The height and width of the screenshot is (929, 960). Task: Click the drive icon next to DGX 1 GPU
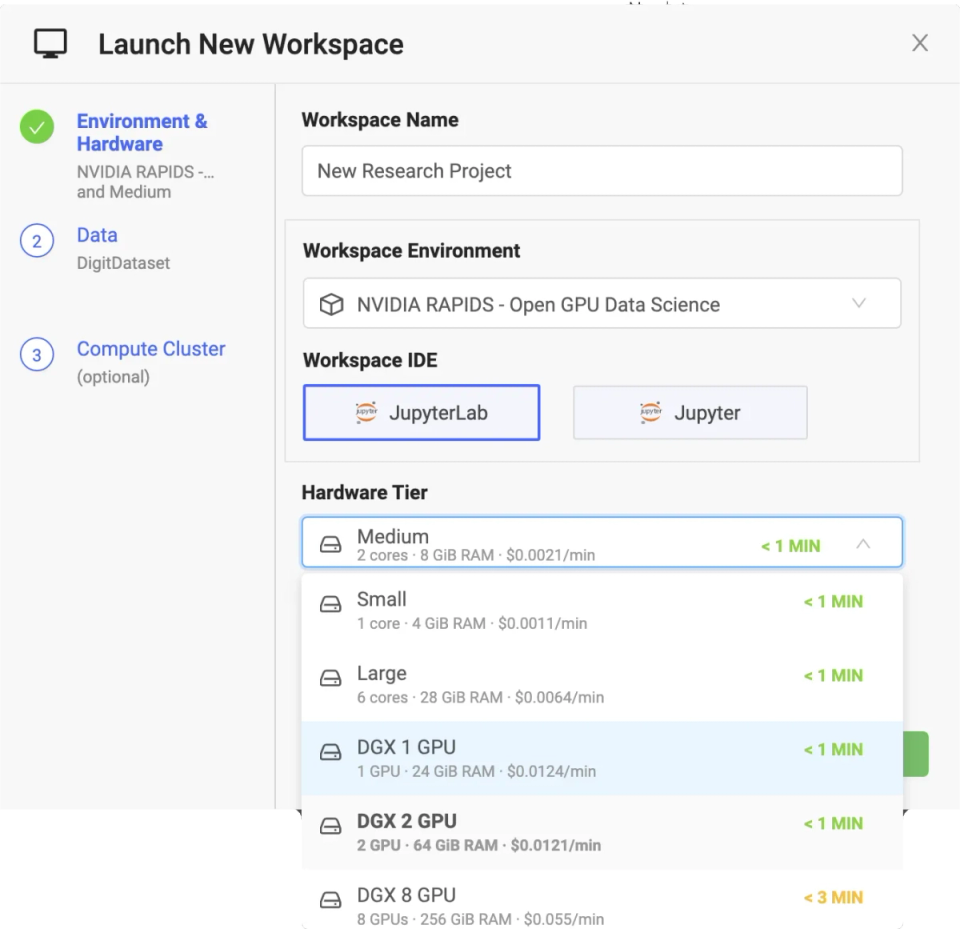(331, 752)
